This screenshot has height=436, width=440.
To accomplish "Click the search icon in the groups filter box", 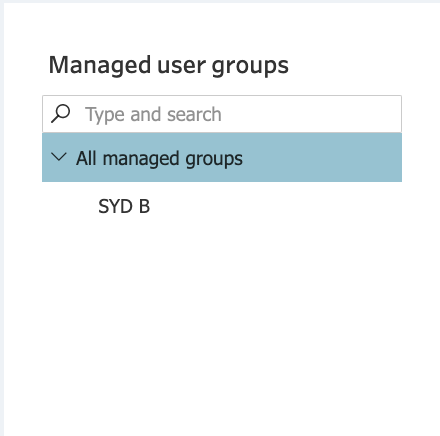I will pos(61,114).
